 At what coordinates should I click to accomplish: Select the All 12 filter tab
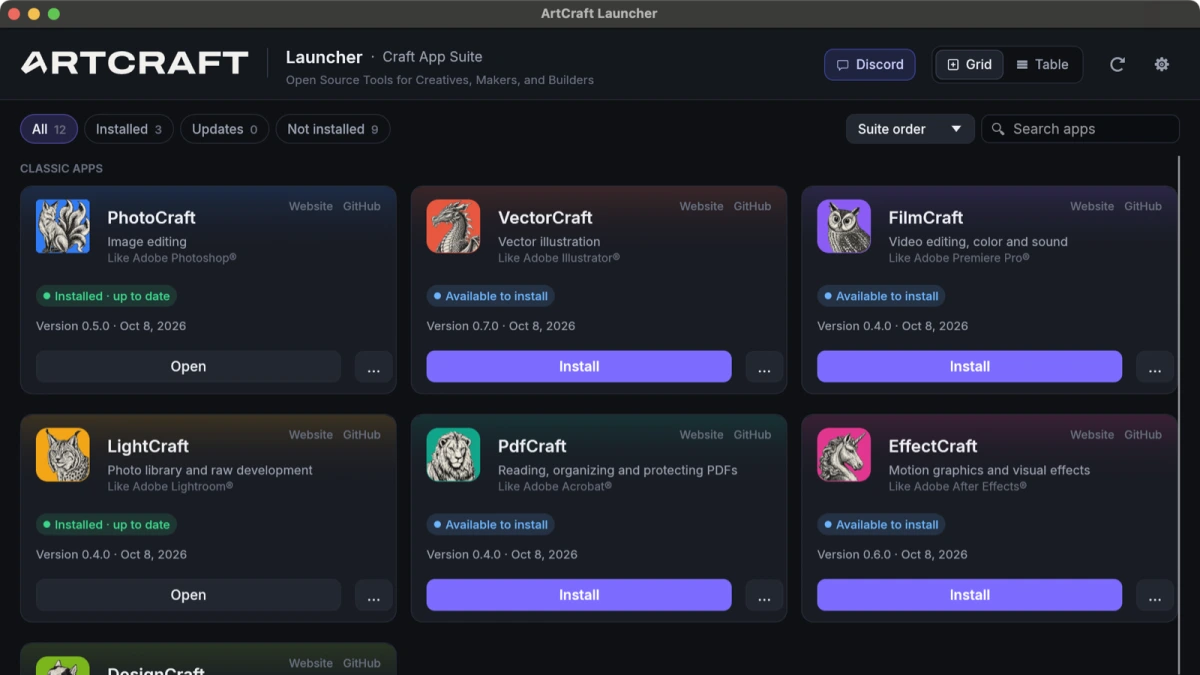point(49,129)
